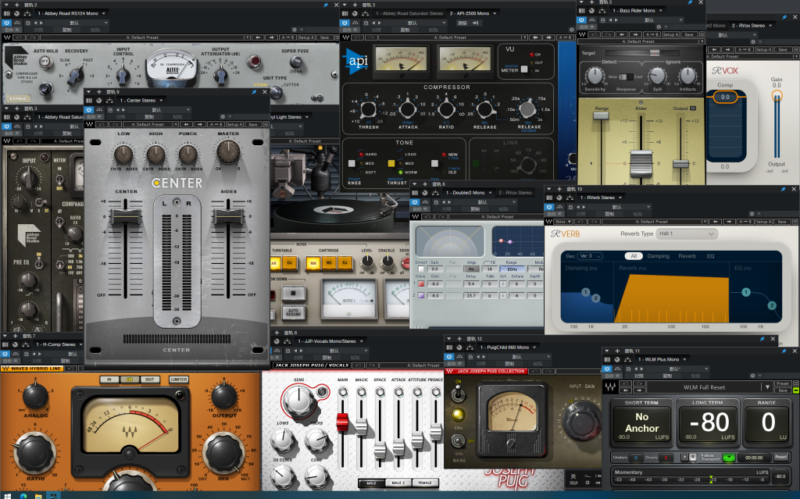Click the Comp value field in RVox
This screenshot has height=499, width=800.
click(725, 99)
